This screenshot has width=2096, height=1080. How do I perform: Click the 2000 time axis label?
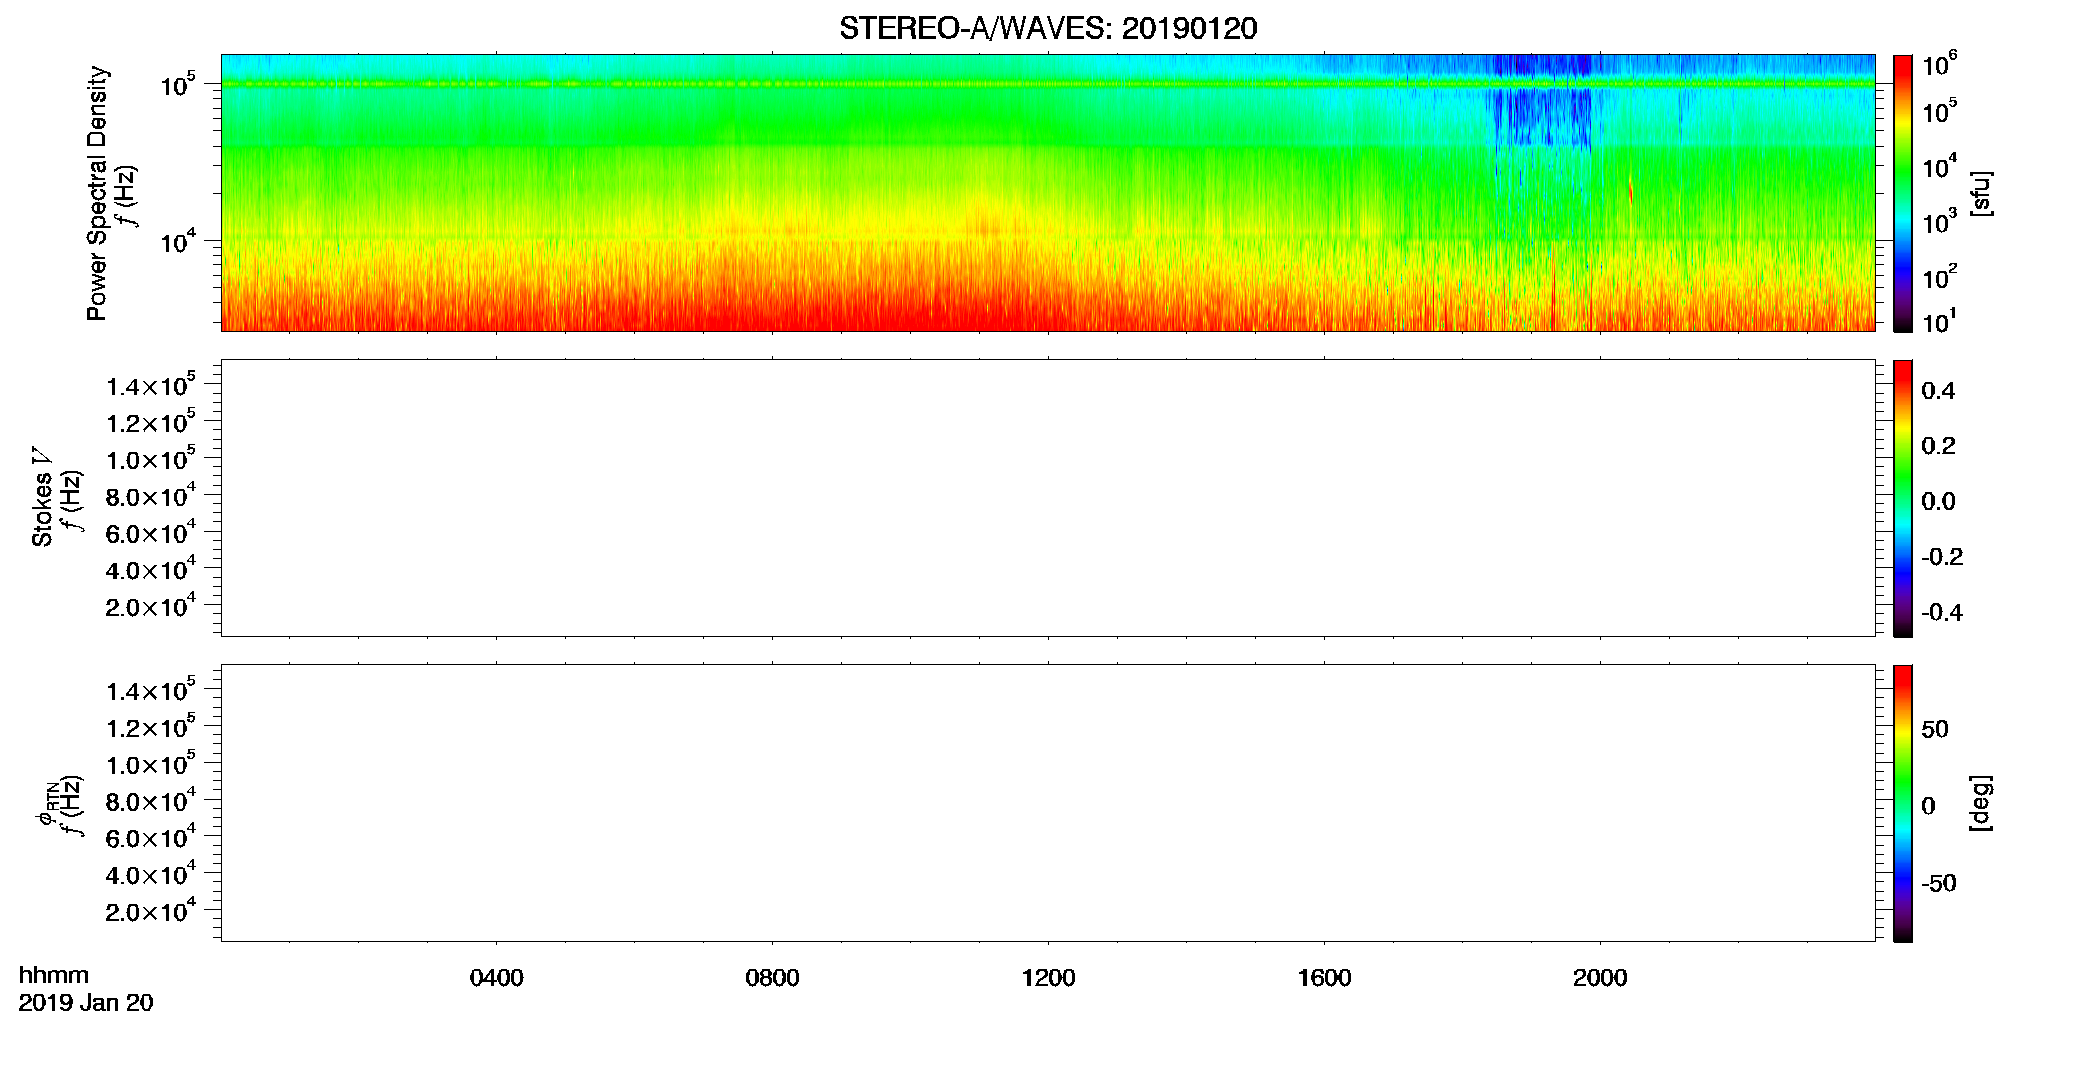pos(1600,978)
